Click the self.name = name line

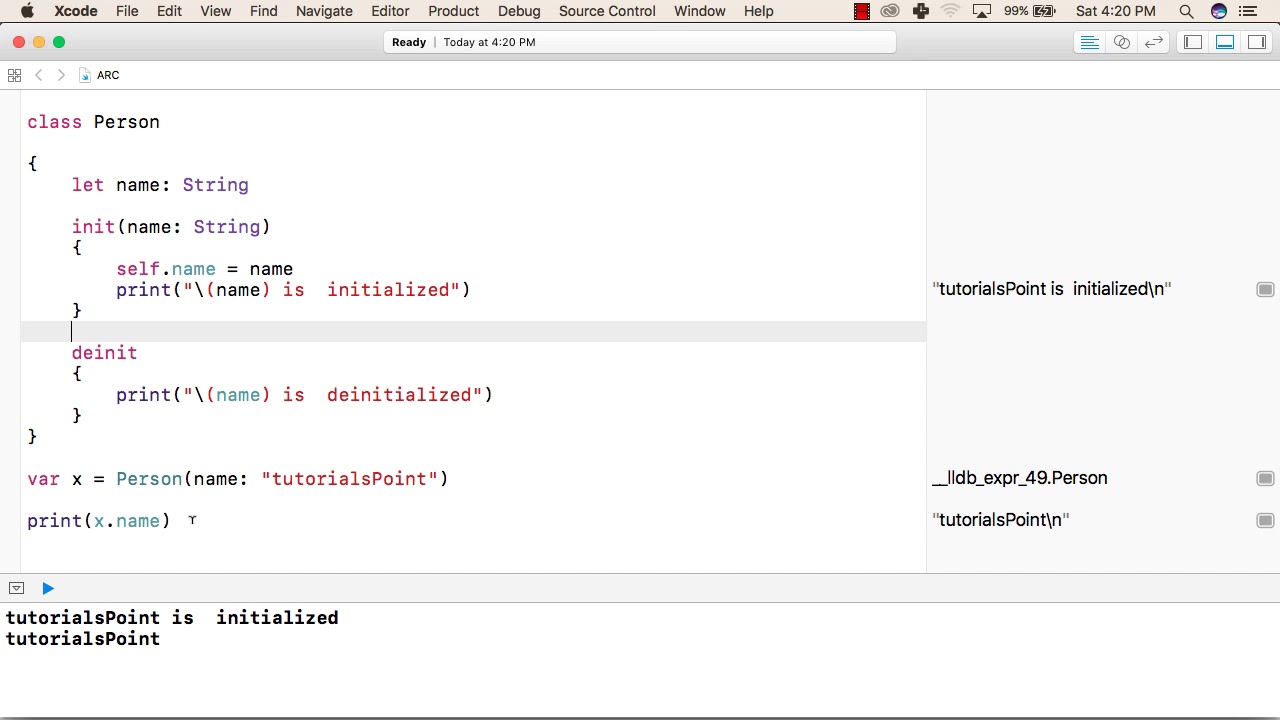click(x=205, y=269)
